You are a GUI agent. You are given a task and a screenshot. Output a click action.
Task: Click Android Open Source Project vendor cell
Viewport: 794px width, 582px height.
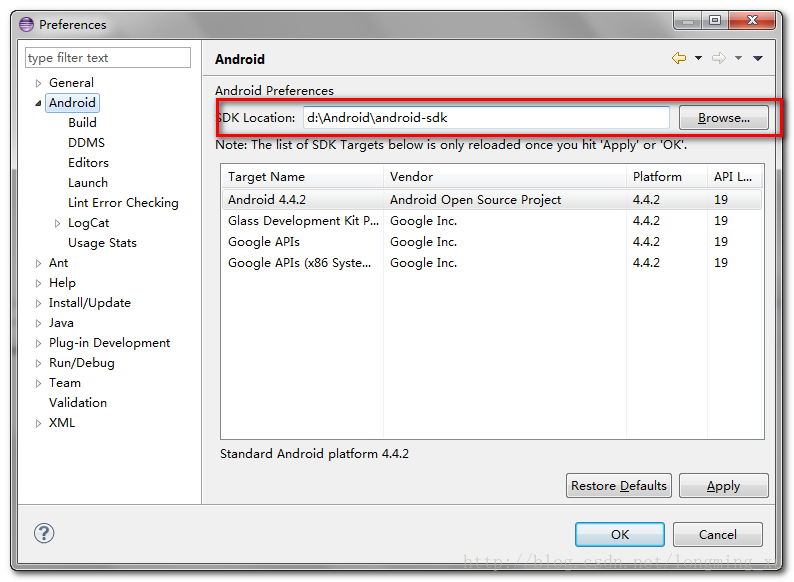tap(475, 200)
